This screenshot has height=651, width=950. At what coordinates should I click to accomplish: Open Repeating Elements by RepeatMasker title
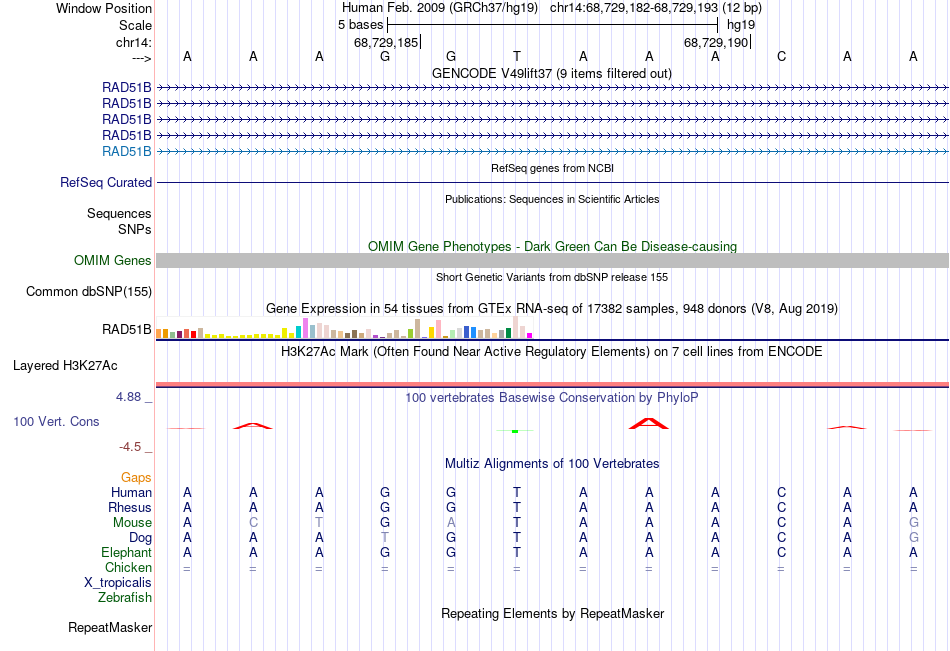point(553,613)
